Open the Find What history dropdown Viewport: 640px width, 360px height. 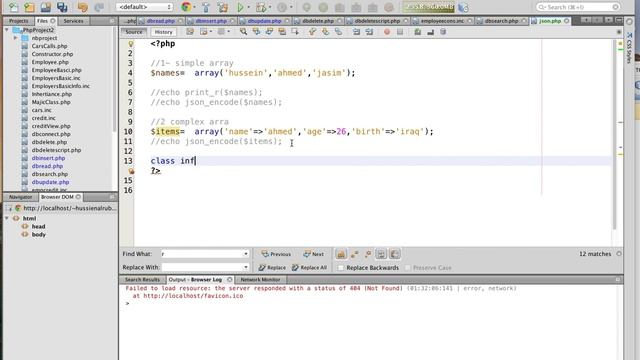[246, 254]
